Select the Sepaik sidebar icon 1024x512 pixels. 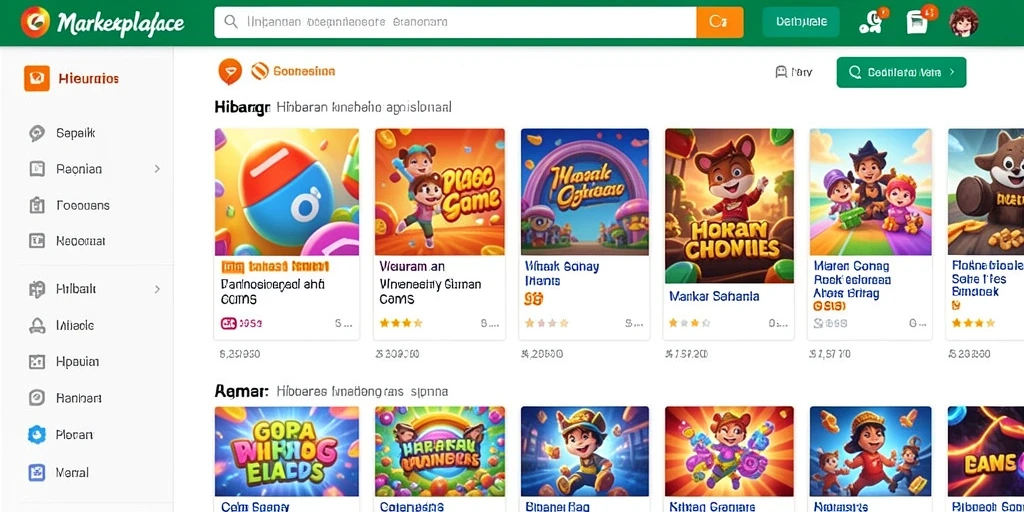tap(37, 133)
